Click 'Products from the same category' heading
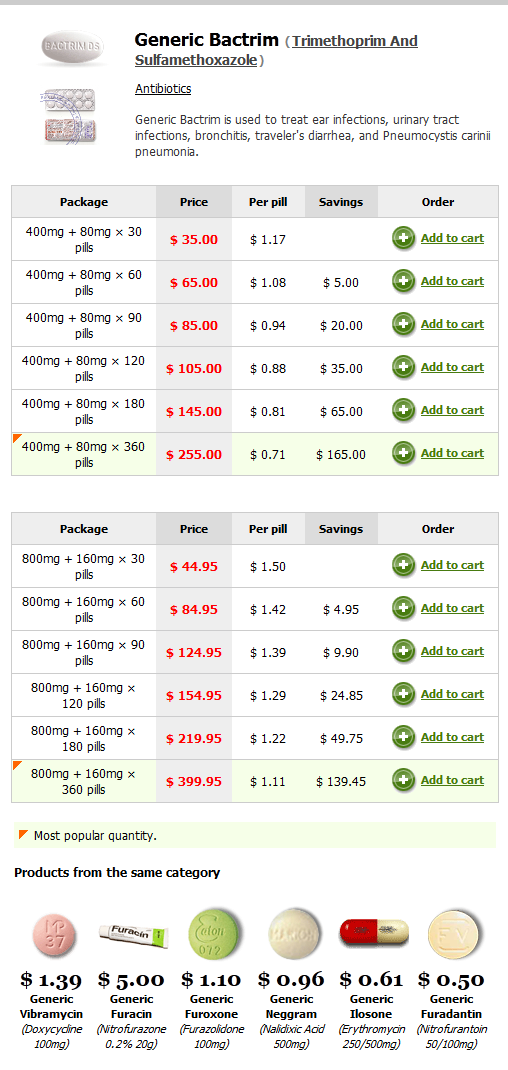This screenshot has width=508, height=1070. click(x=117, y=873)
